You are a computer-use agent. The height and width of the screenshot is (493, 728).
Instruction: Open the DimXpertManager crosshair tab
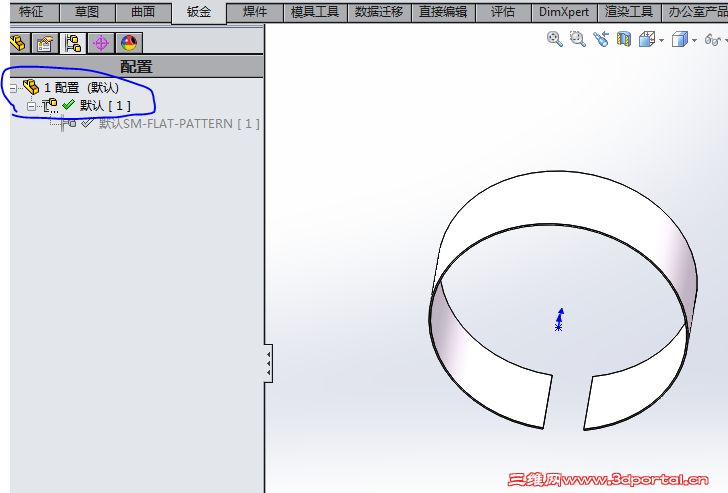[101, 43]
